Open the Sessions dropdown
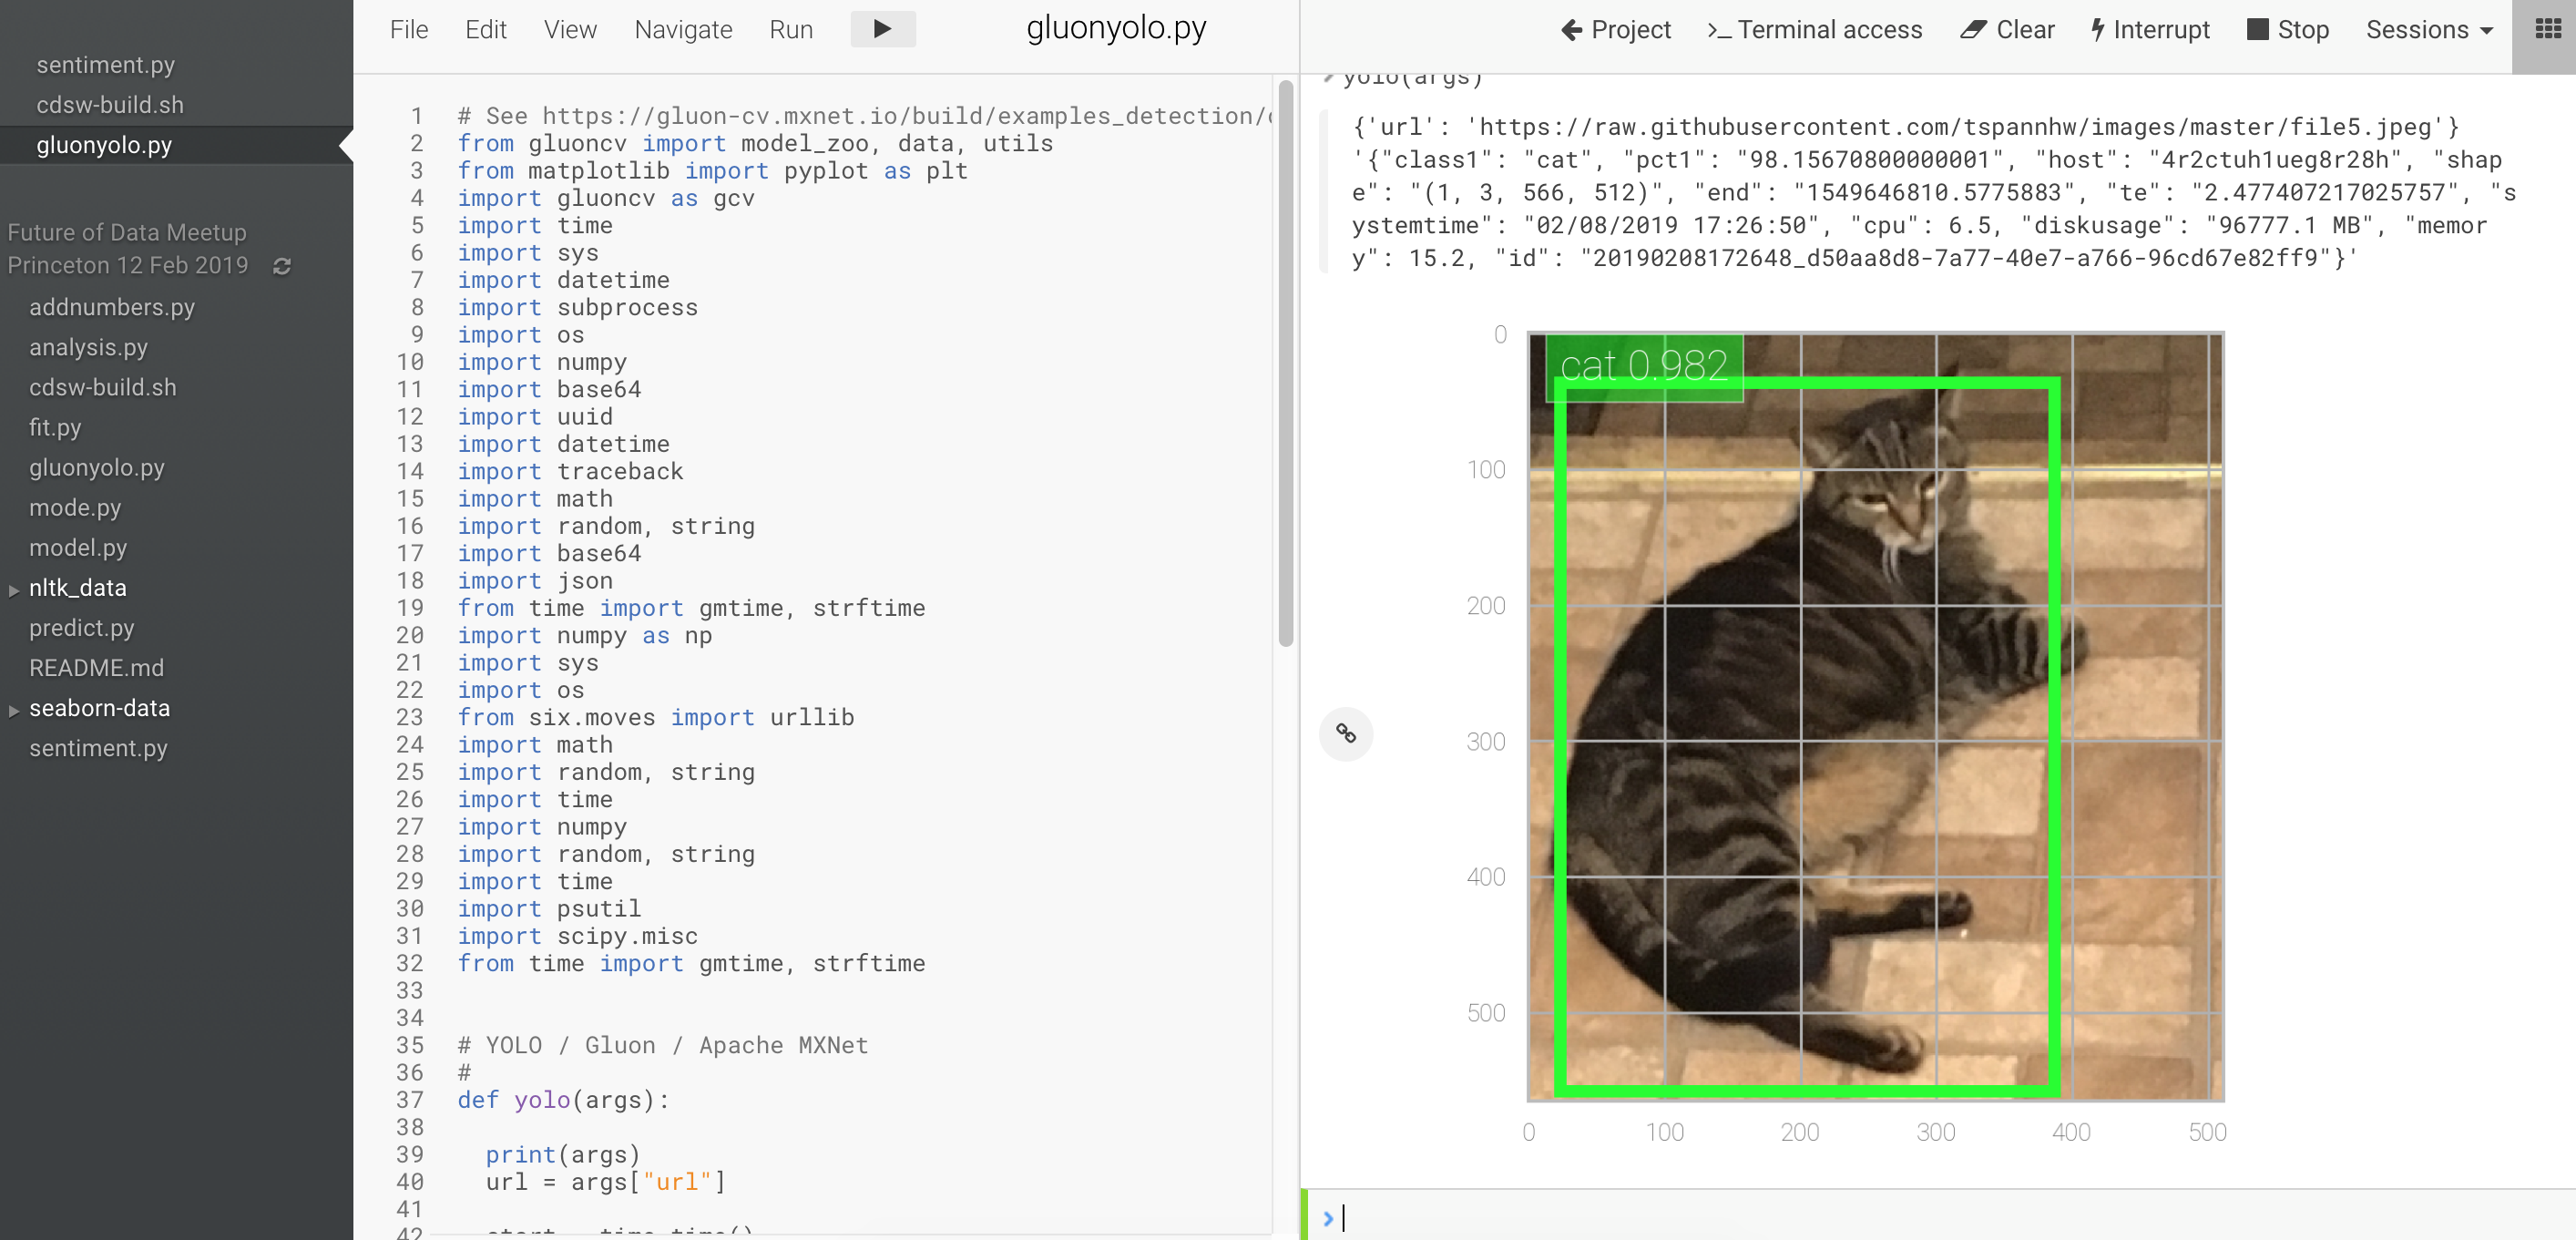Screen dimensions: 2576x1240 click(x=2429, y=30)
